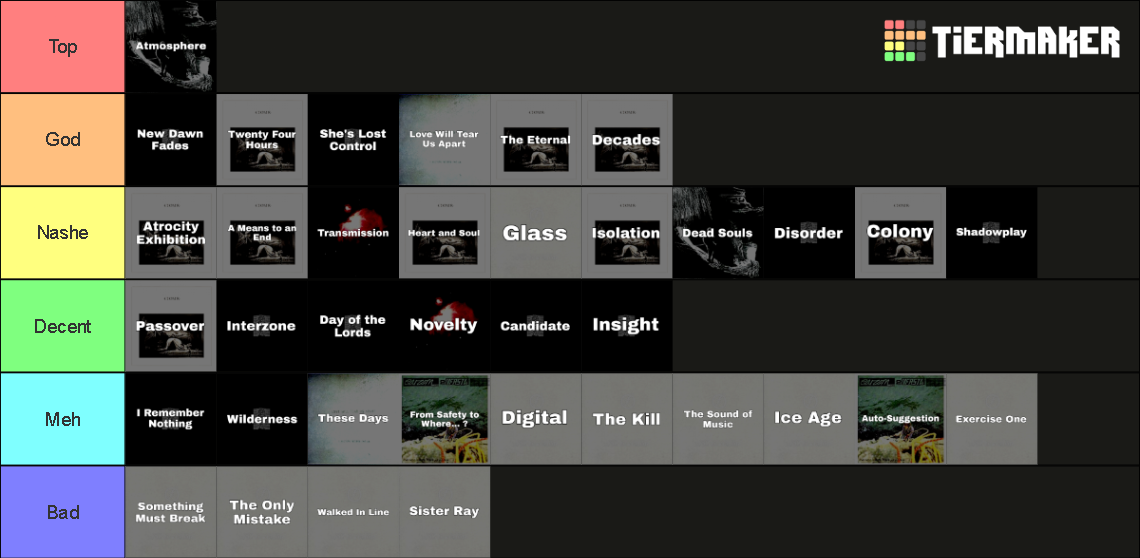Click the Insight tile
The height and width of the screenshot is (558, 1140).
[627, 326]
